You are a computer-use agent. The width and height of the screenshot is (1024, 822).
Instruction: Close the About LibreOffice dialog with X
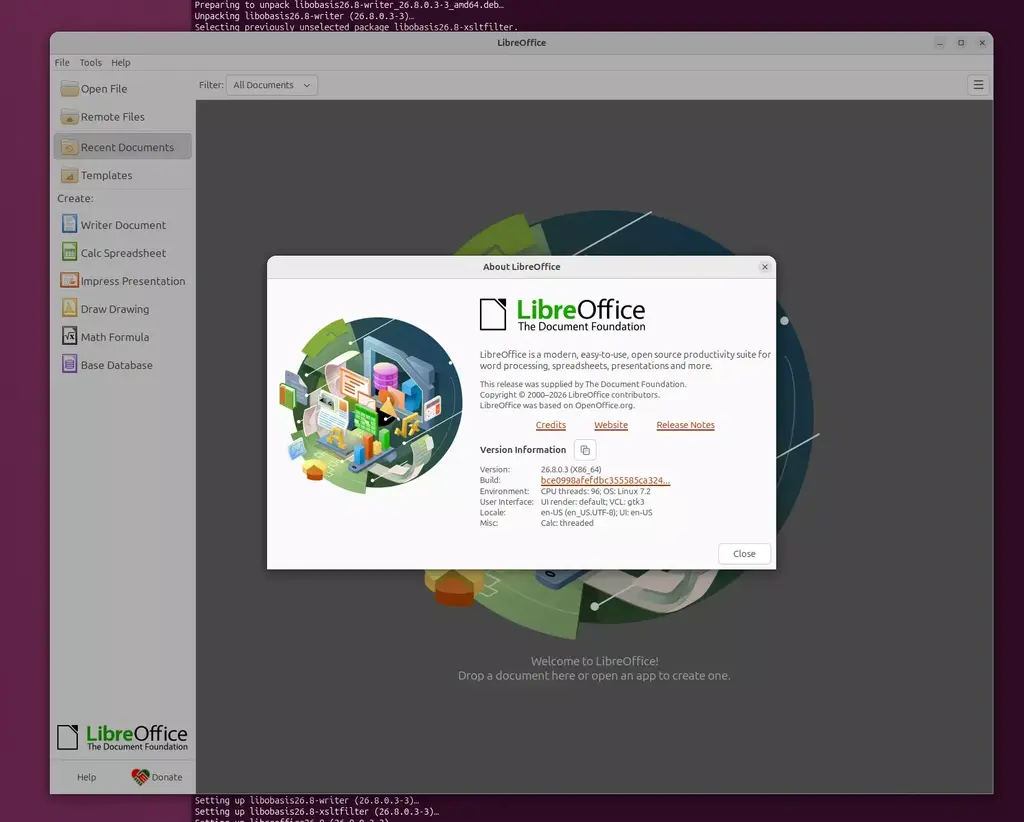(x=765, y=266)
